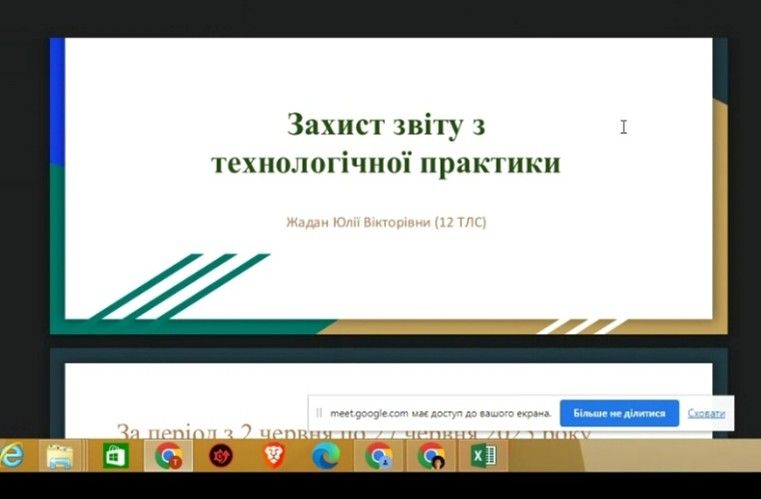This screenshot has height=499, width=761.
Task: Launch the Brave browser icon
Action: point(273,457)
